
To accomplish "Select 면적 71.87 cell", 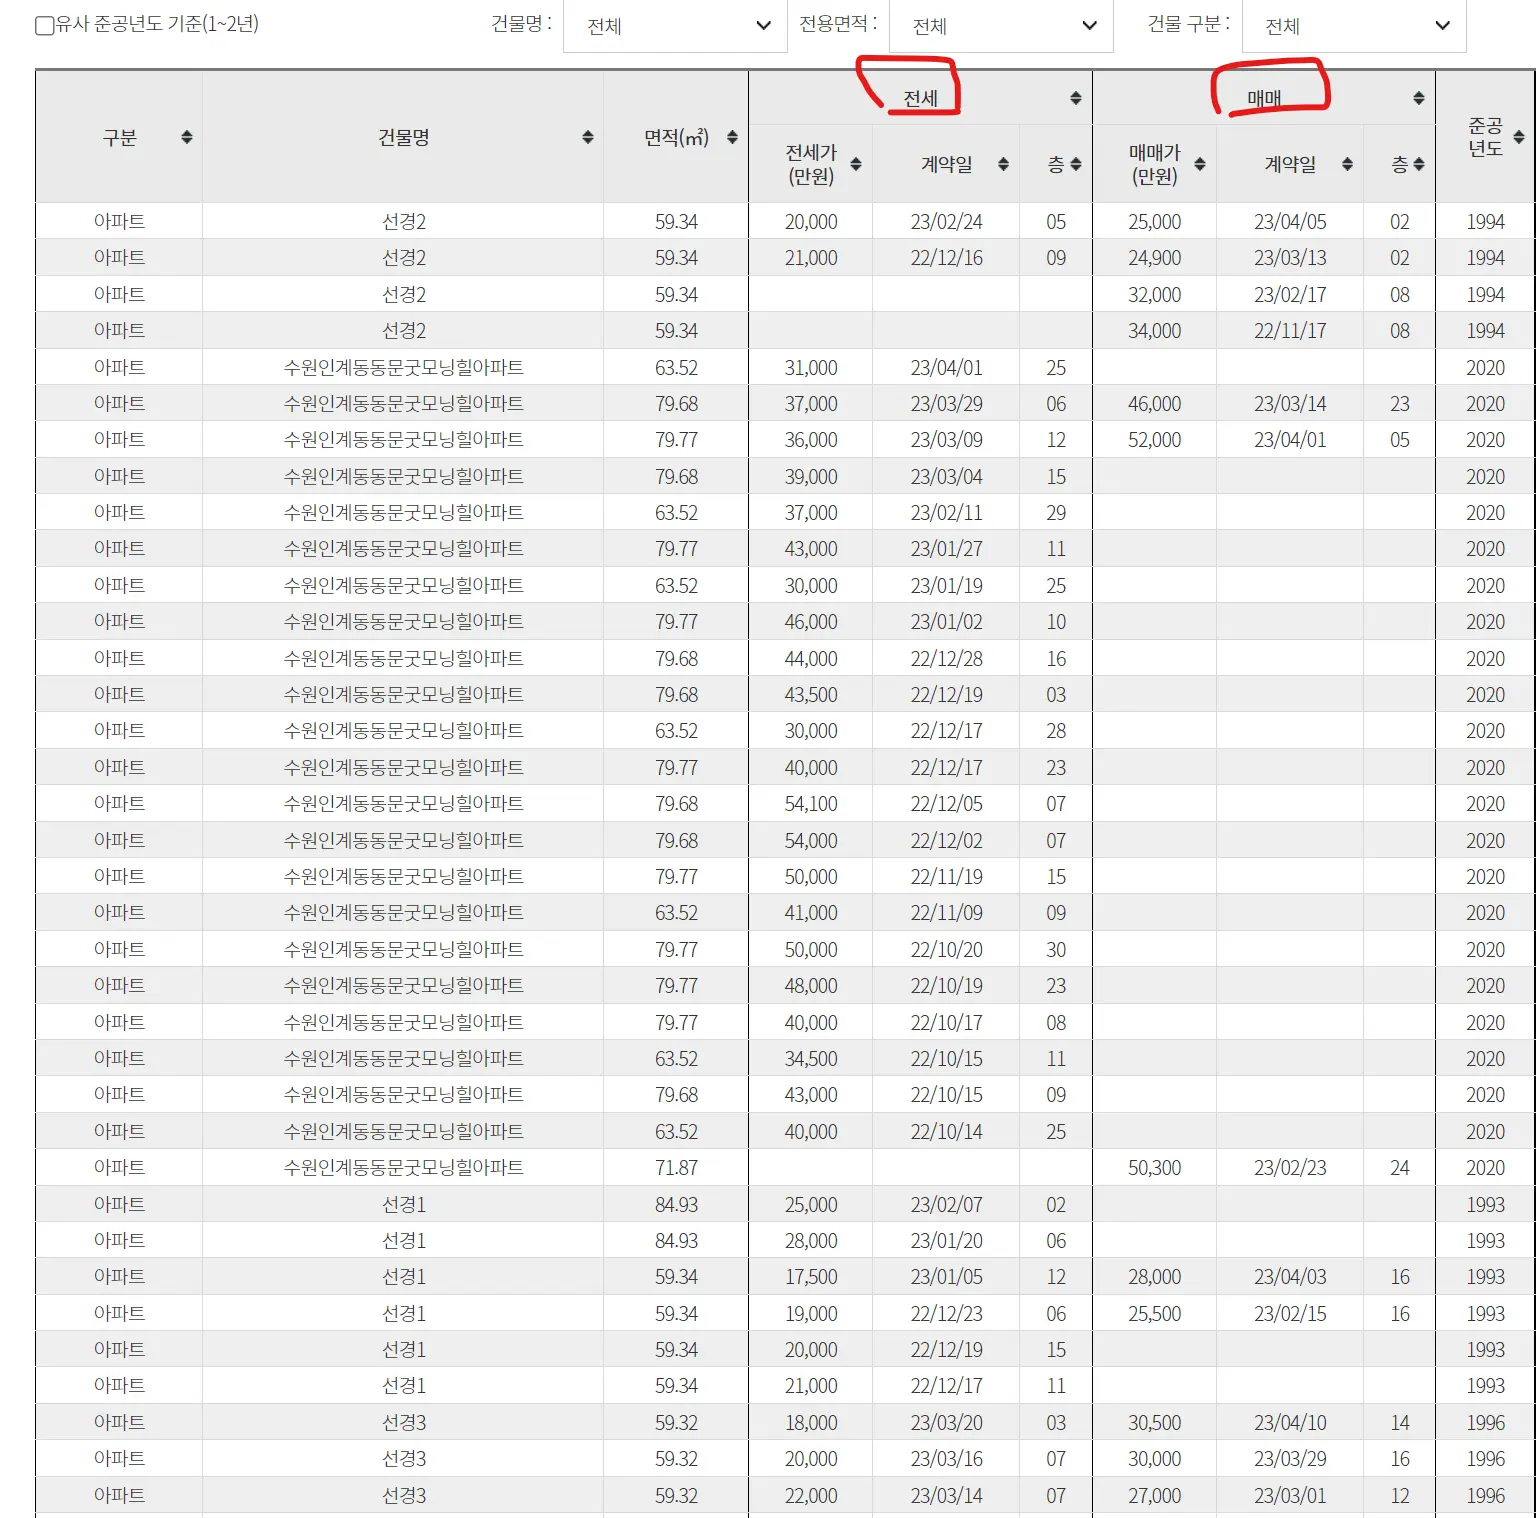I will pyautogui.click(x=676, y=1167).
